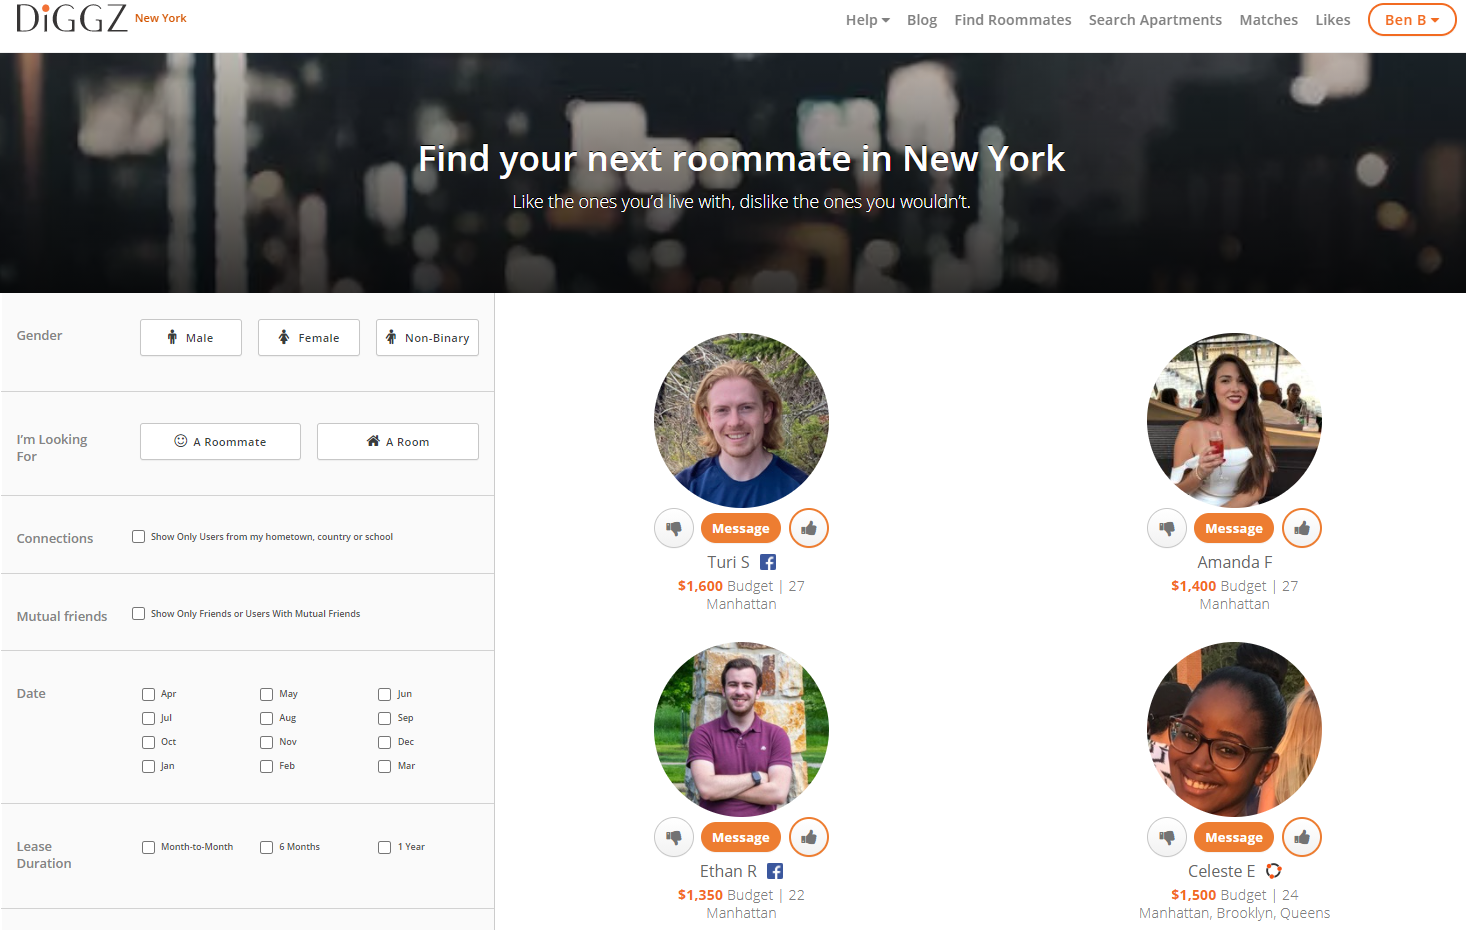Screen dimensions: 1466x930
Task: Select 6 Months lease duration
Action: coord(267,847)
